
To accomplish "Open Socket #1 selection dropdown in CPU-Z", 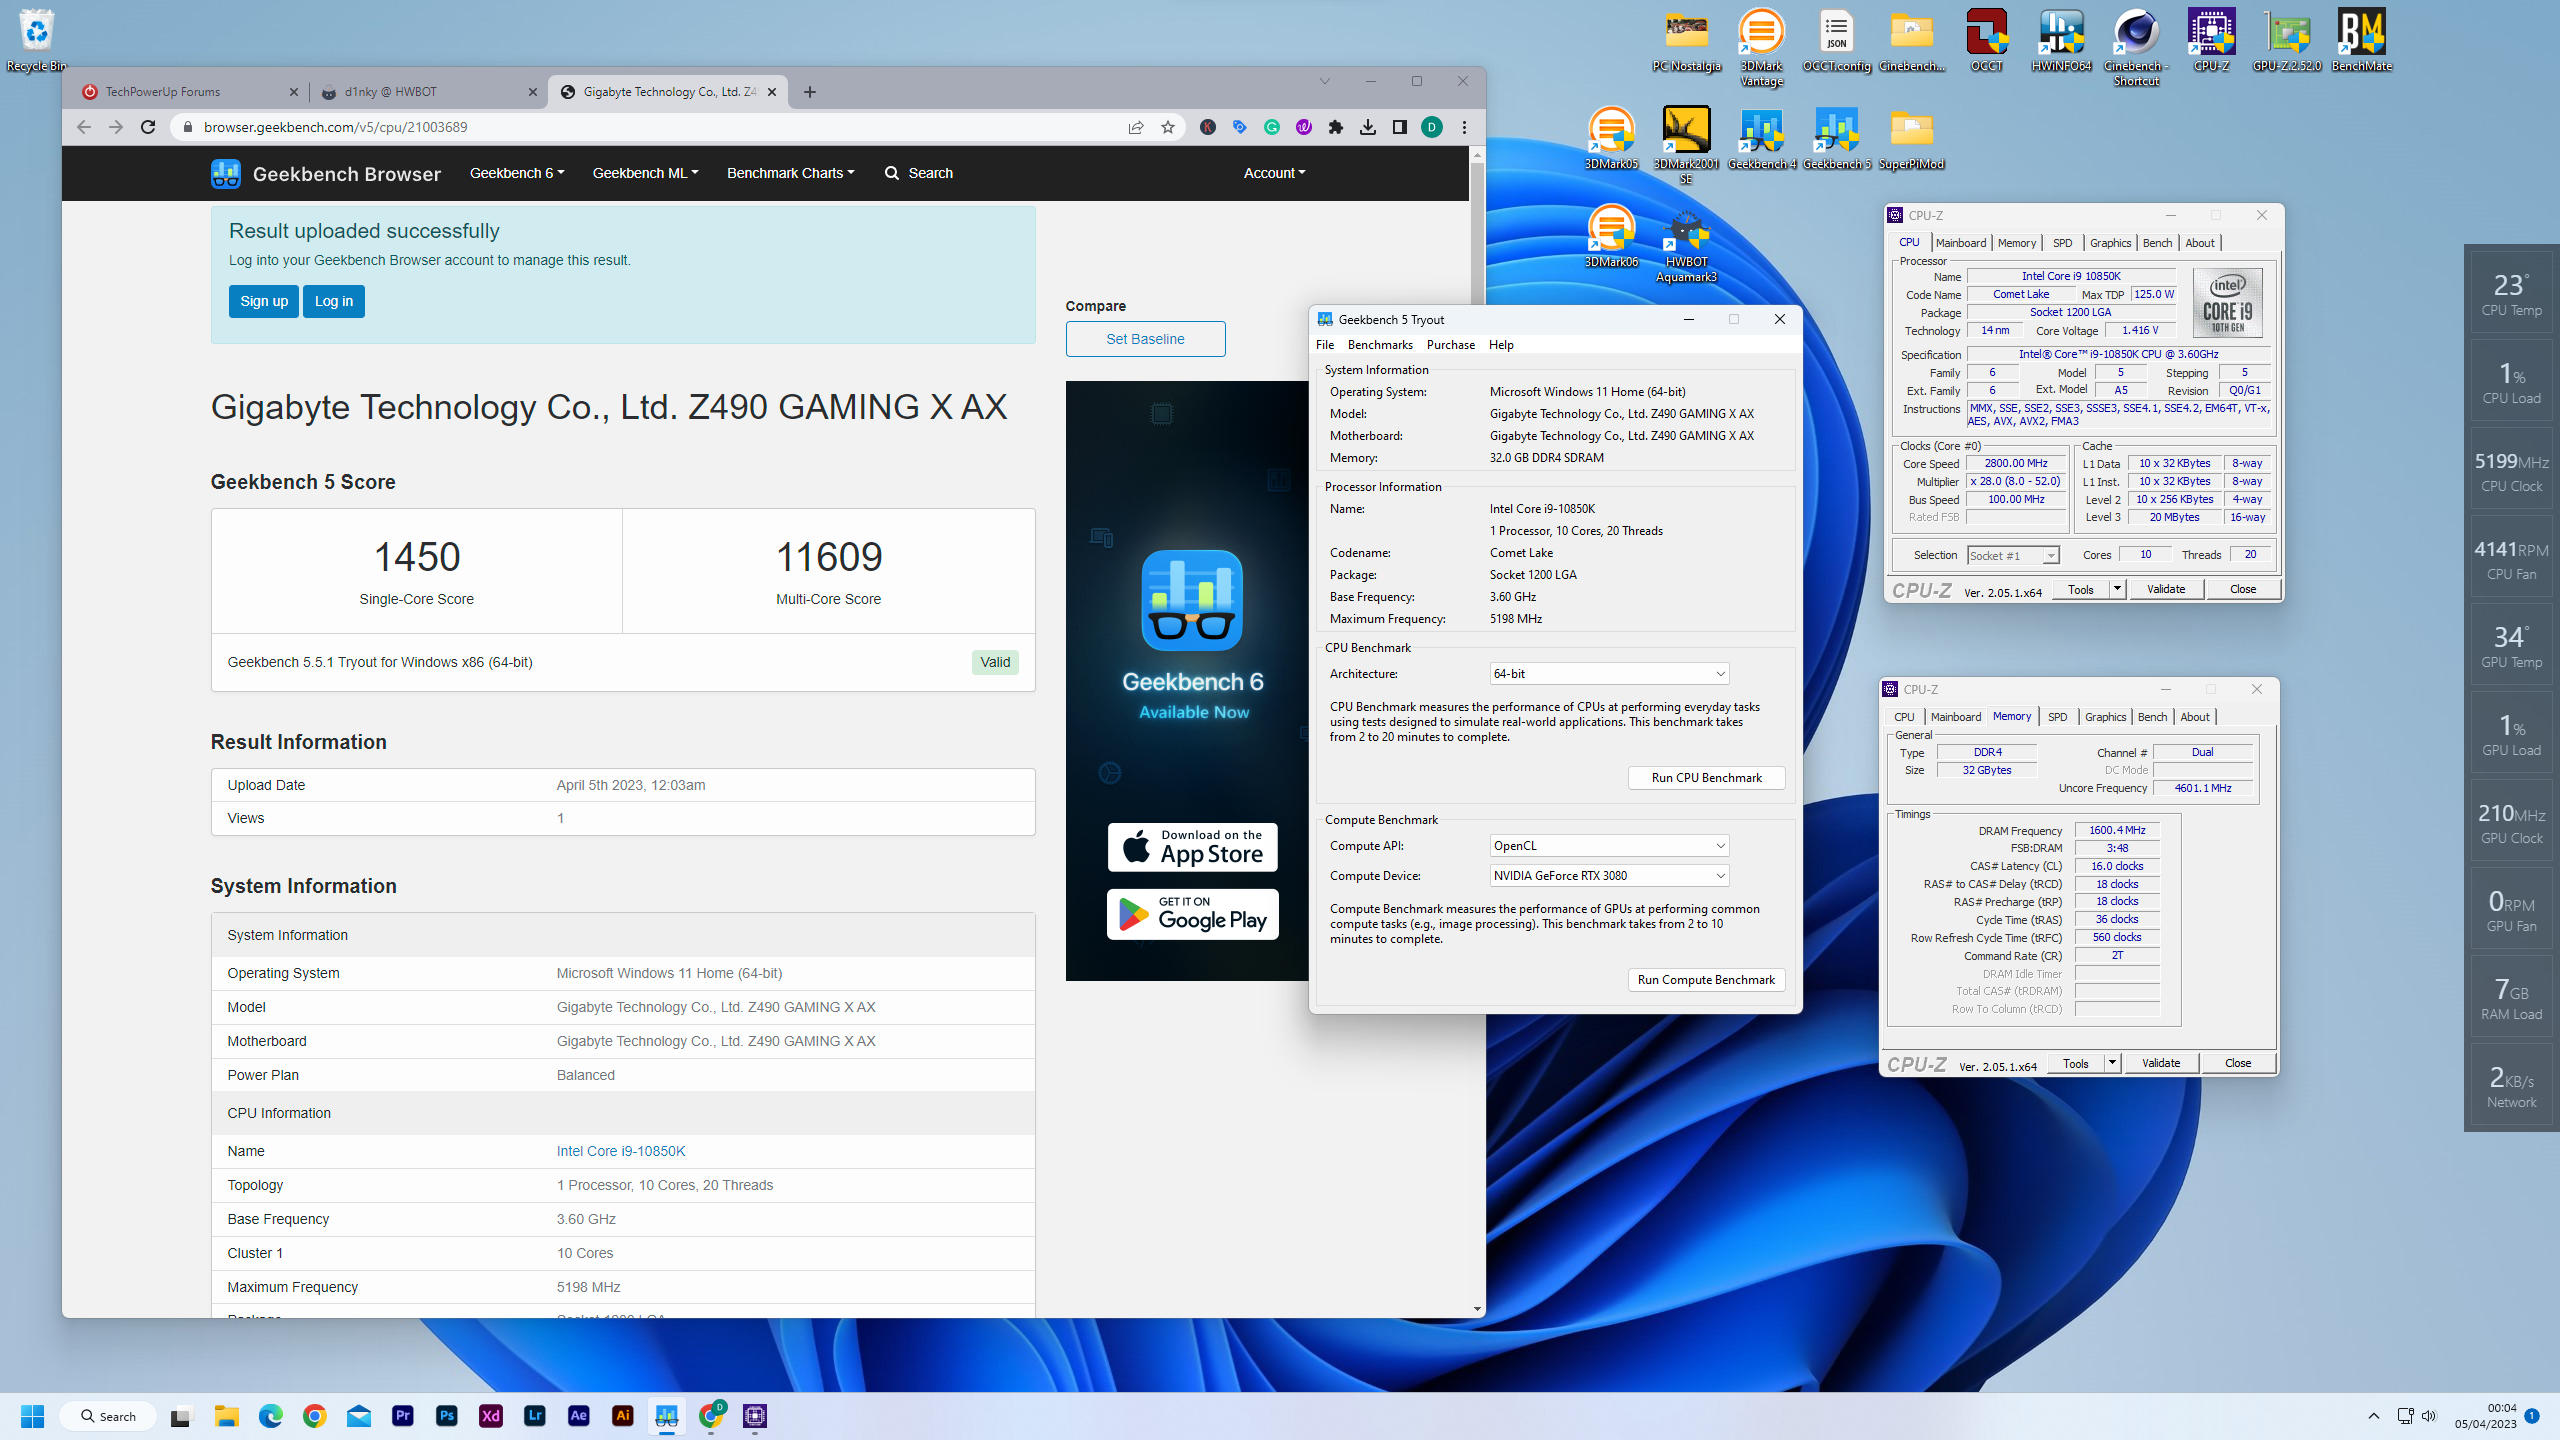I will 2012,555.
